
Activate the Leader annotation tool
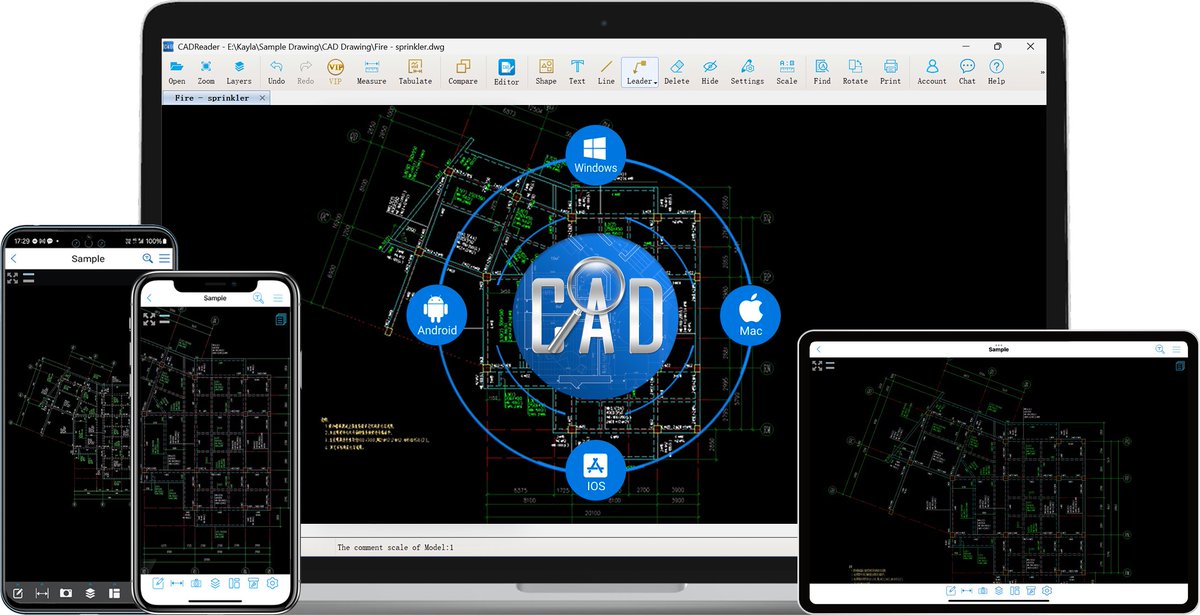coord(638,71)
